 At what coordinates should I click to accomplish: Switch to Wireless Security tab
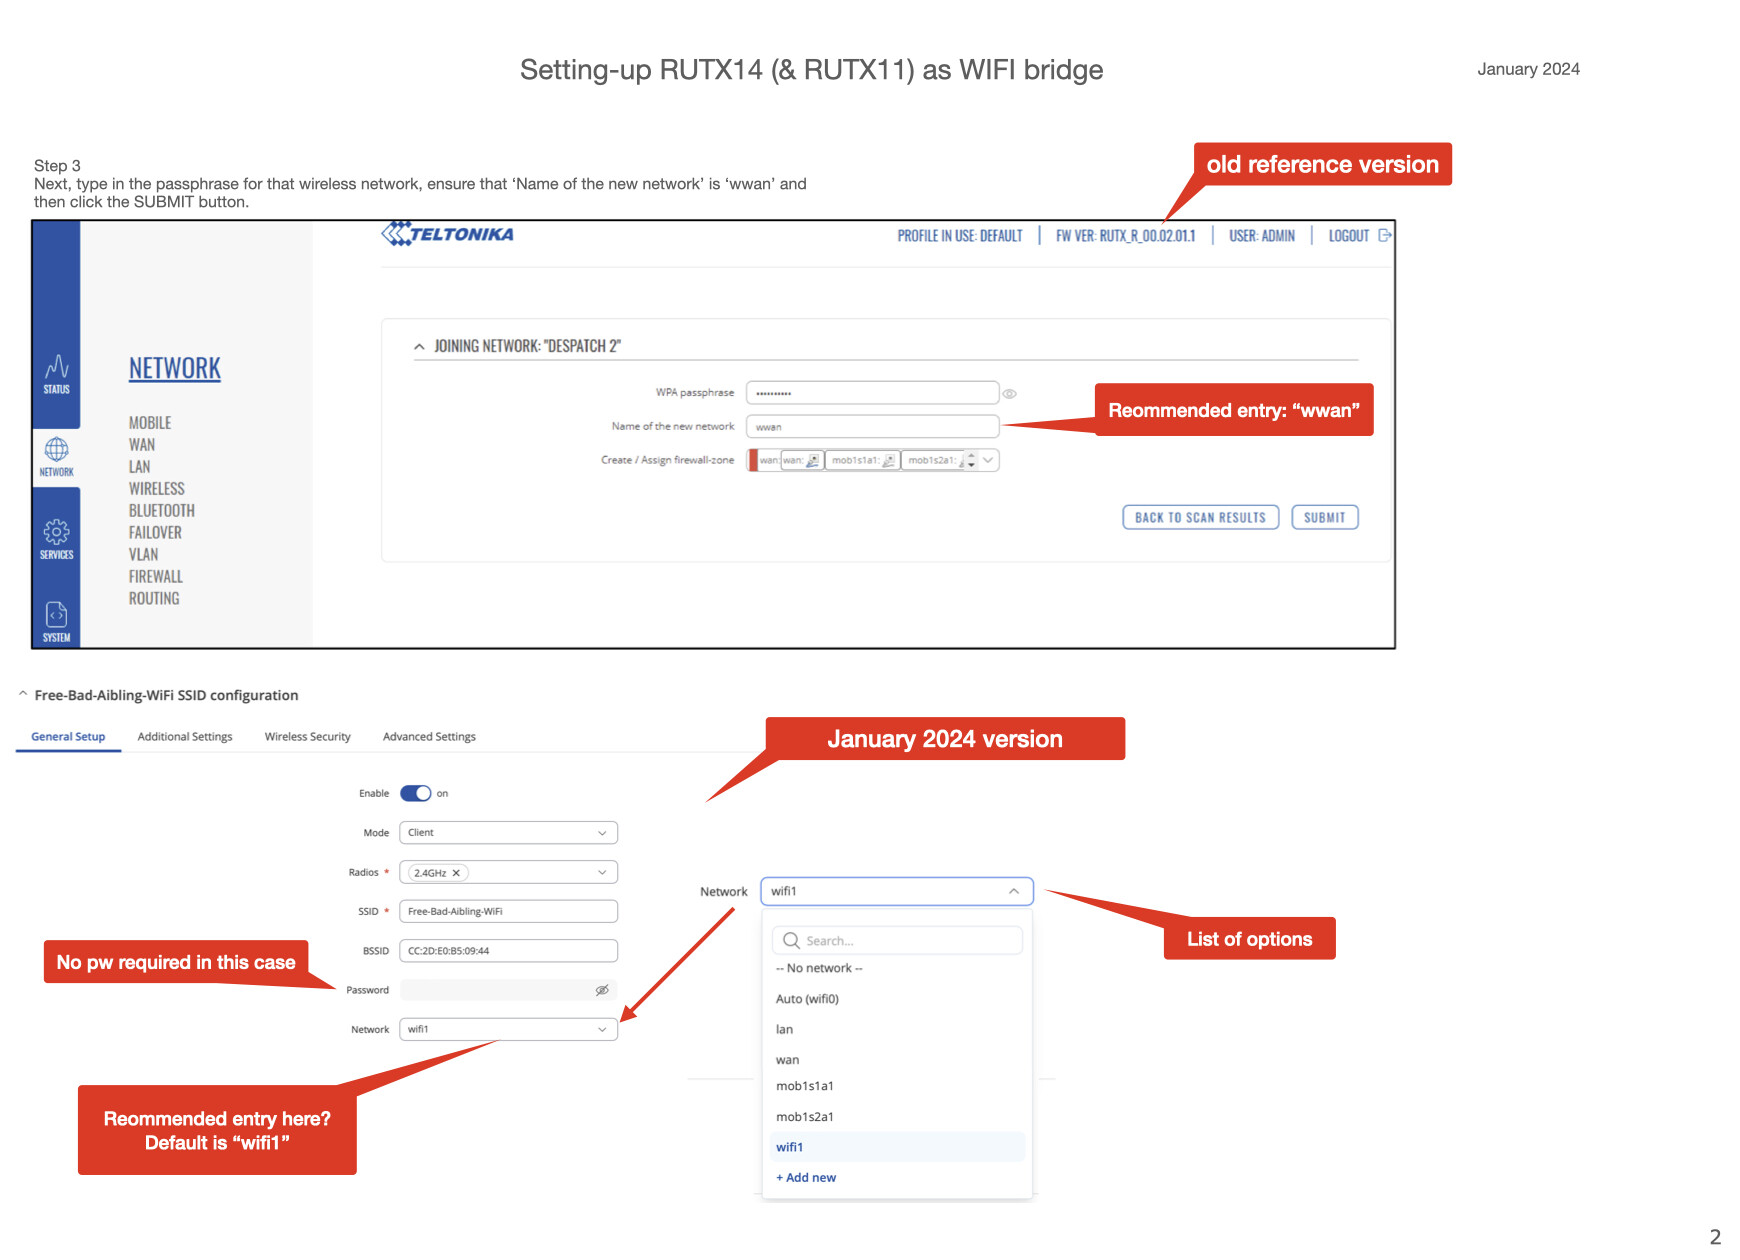click(308, 737)
